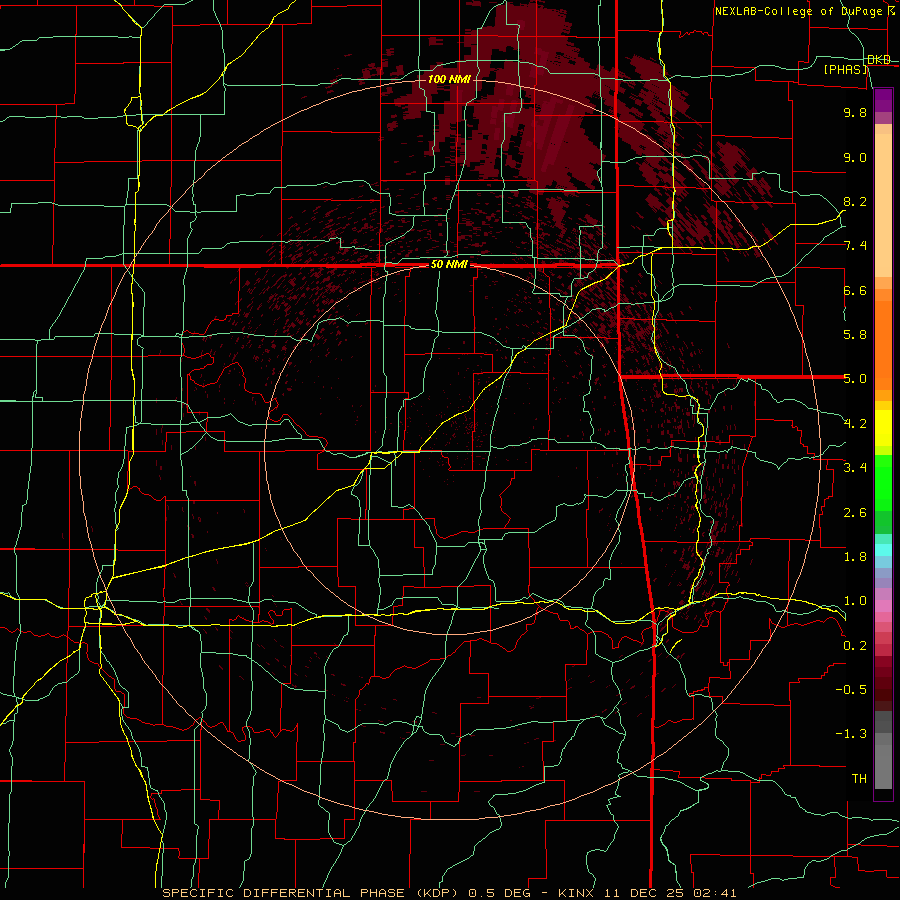Click the 0.2 value on color scale
Viewport: 900px width, 900px height.
pyautogui.click(x=855, y=646)
